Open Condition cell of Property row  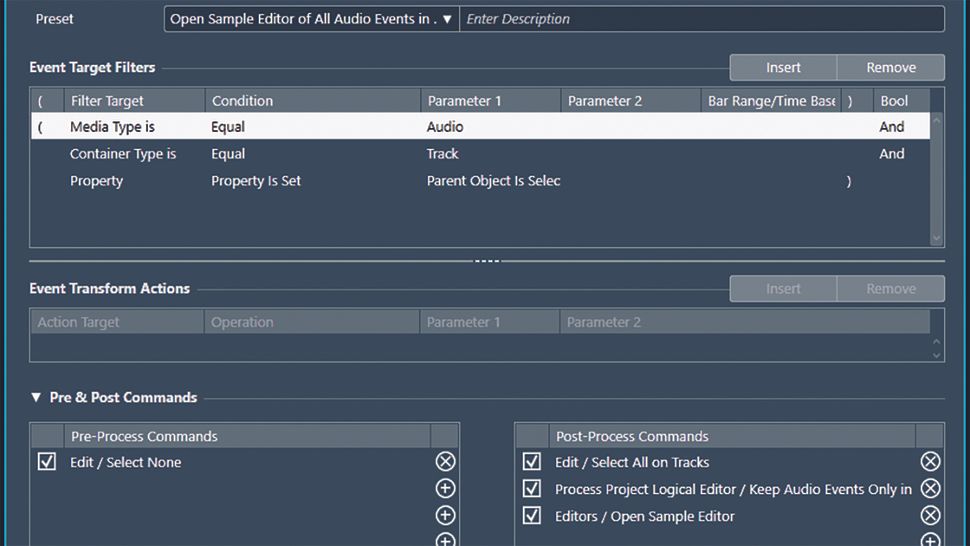coord(312,181)
